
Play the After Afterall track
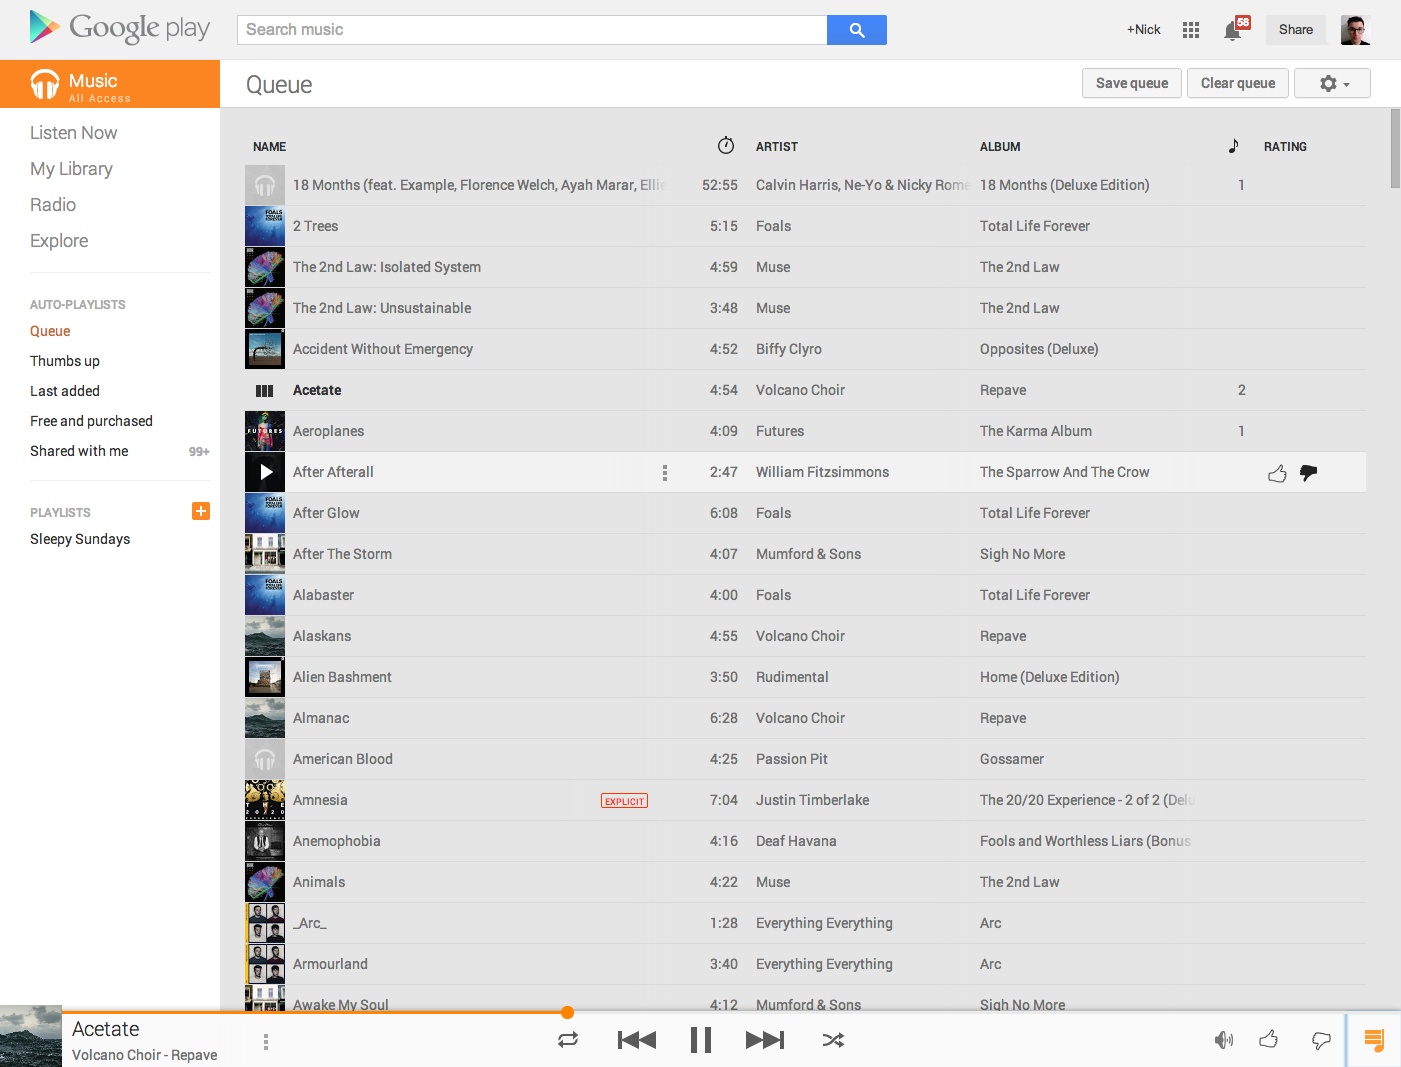[x=265, y=472]
